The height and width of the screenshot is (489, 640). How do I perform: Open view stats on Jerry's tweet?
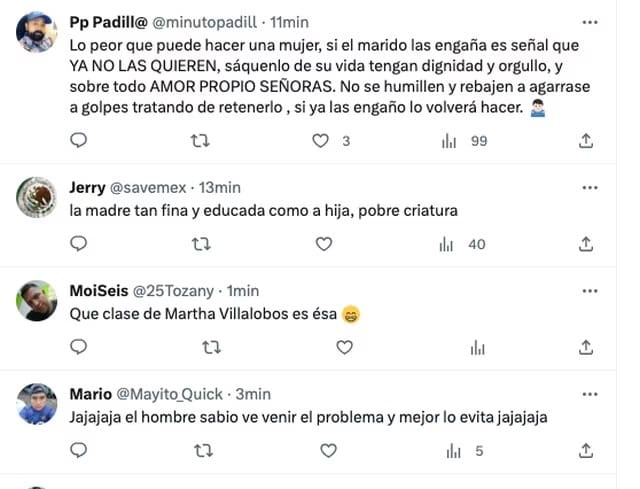tap(446, 244)
